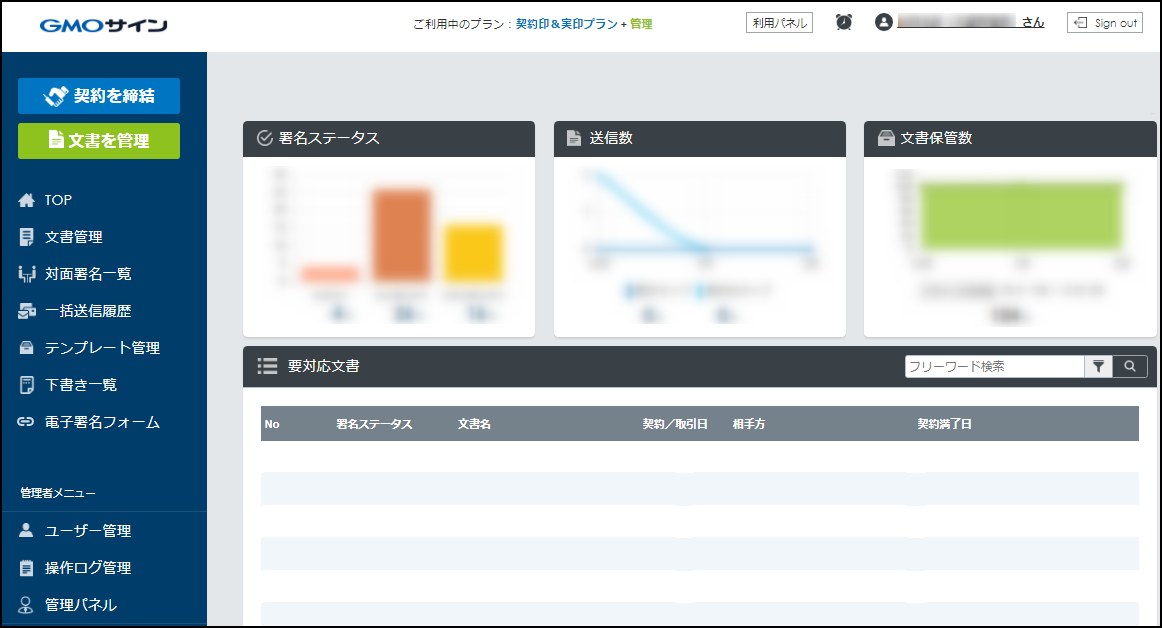Click the magnifier search icon
The width and height of the screenshot is (1162, 628).
coord(1130,367)
